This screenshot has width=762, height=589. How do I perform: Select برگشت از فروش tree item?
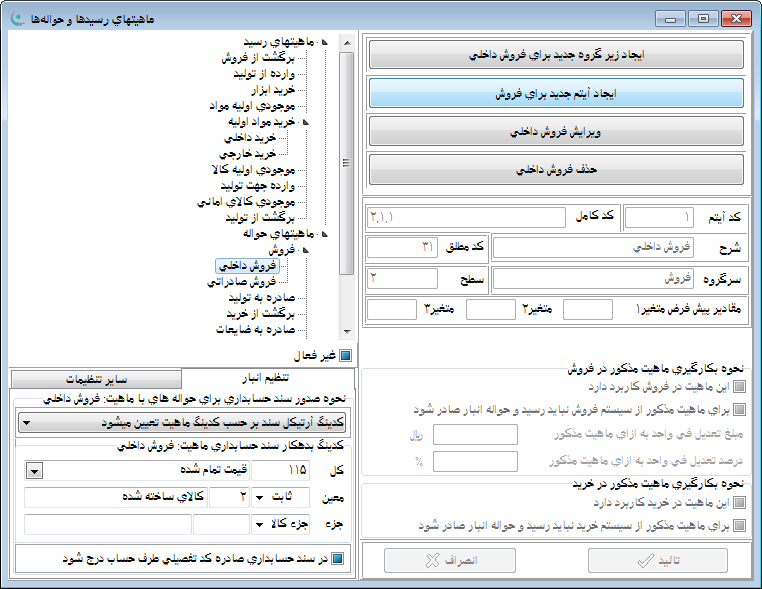tap(258, 58)
